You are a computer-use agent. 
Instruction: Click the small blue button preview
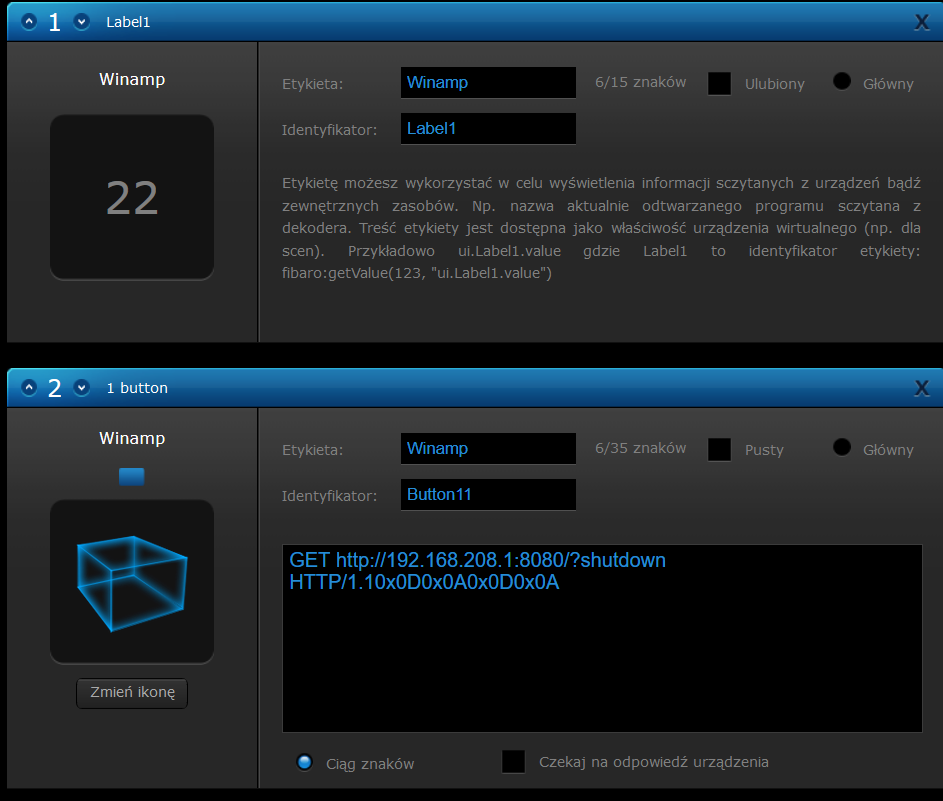click(132, 476)
